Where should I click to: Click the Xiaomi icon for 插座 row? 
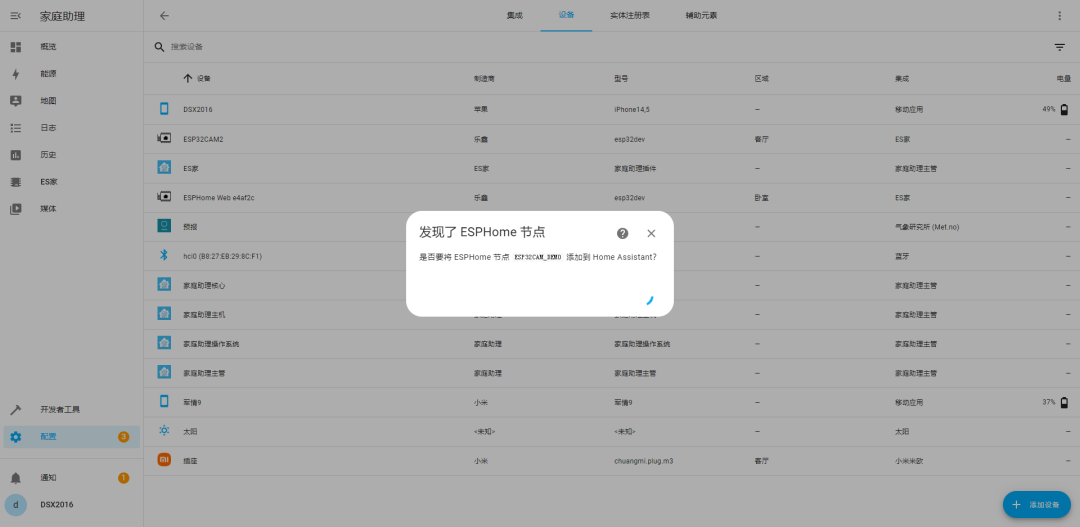coord(164,459)
